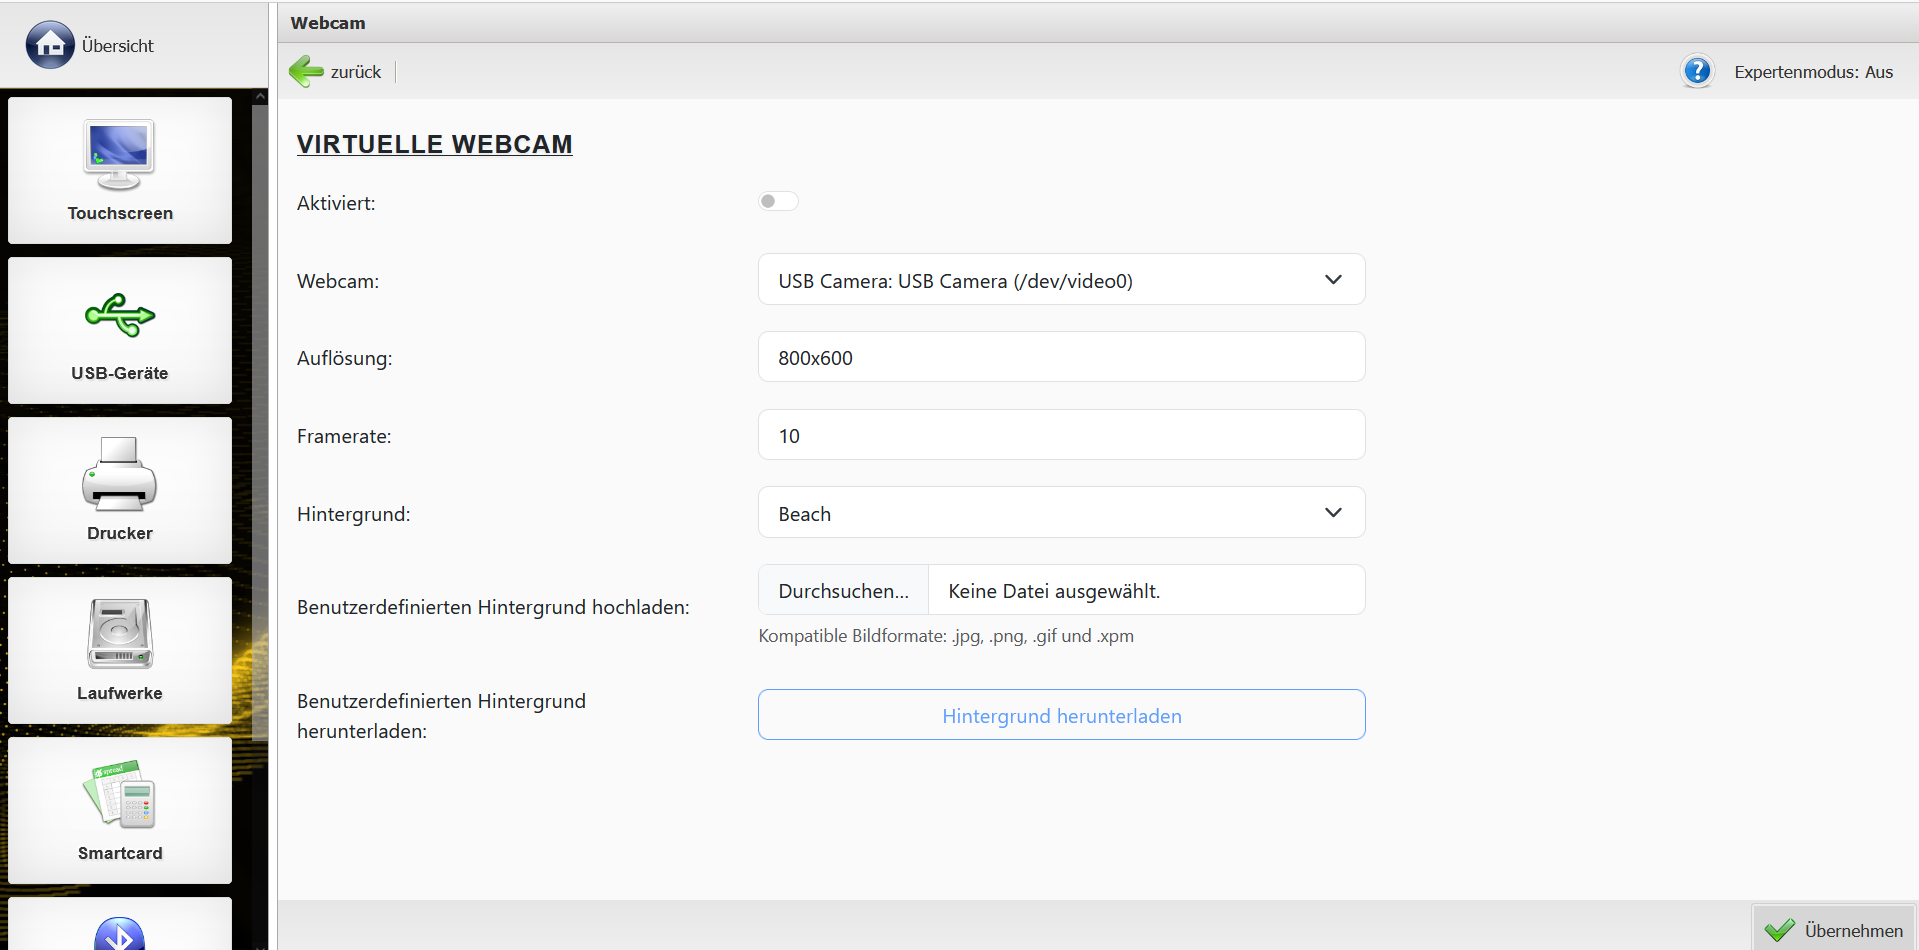1919x950 pixels.
Task: Click the Framerate field showing 10
Action: coord(1061,435)
